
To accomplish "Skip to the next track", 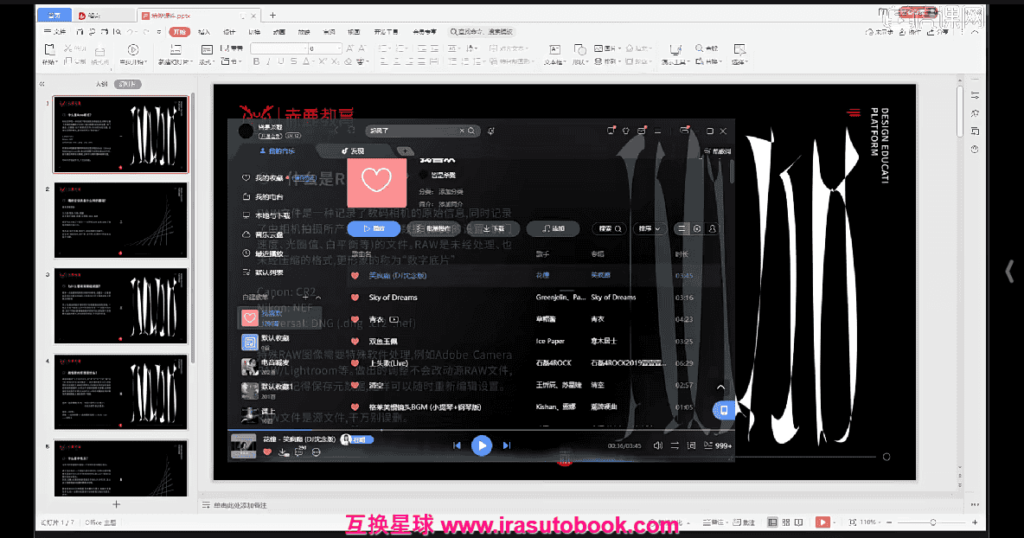I will click(507, 445).
